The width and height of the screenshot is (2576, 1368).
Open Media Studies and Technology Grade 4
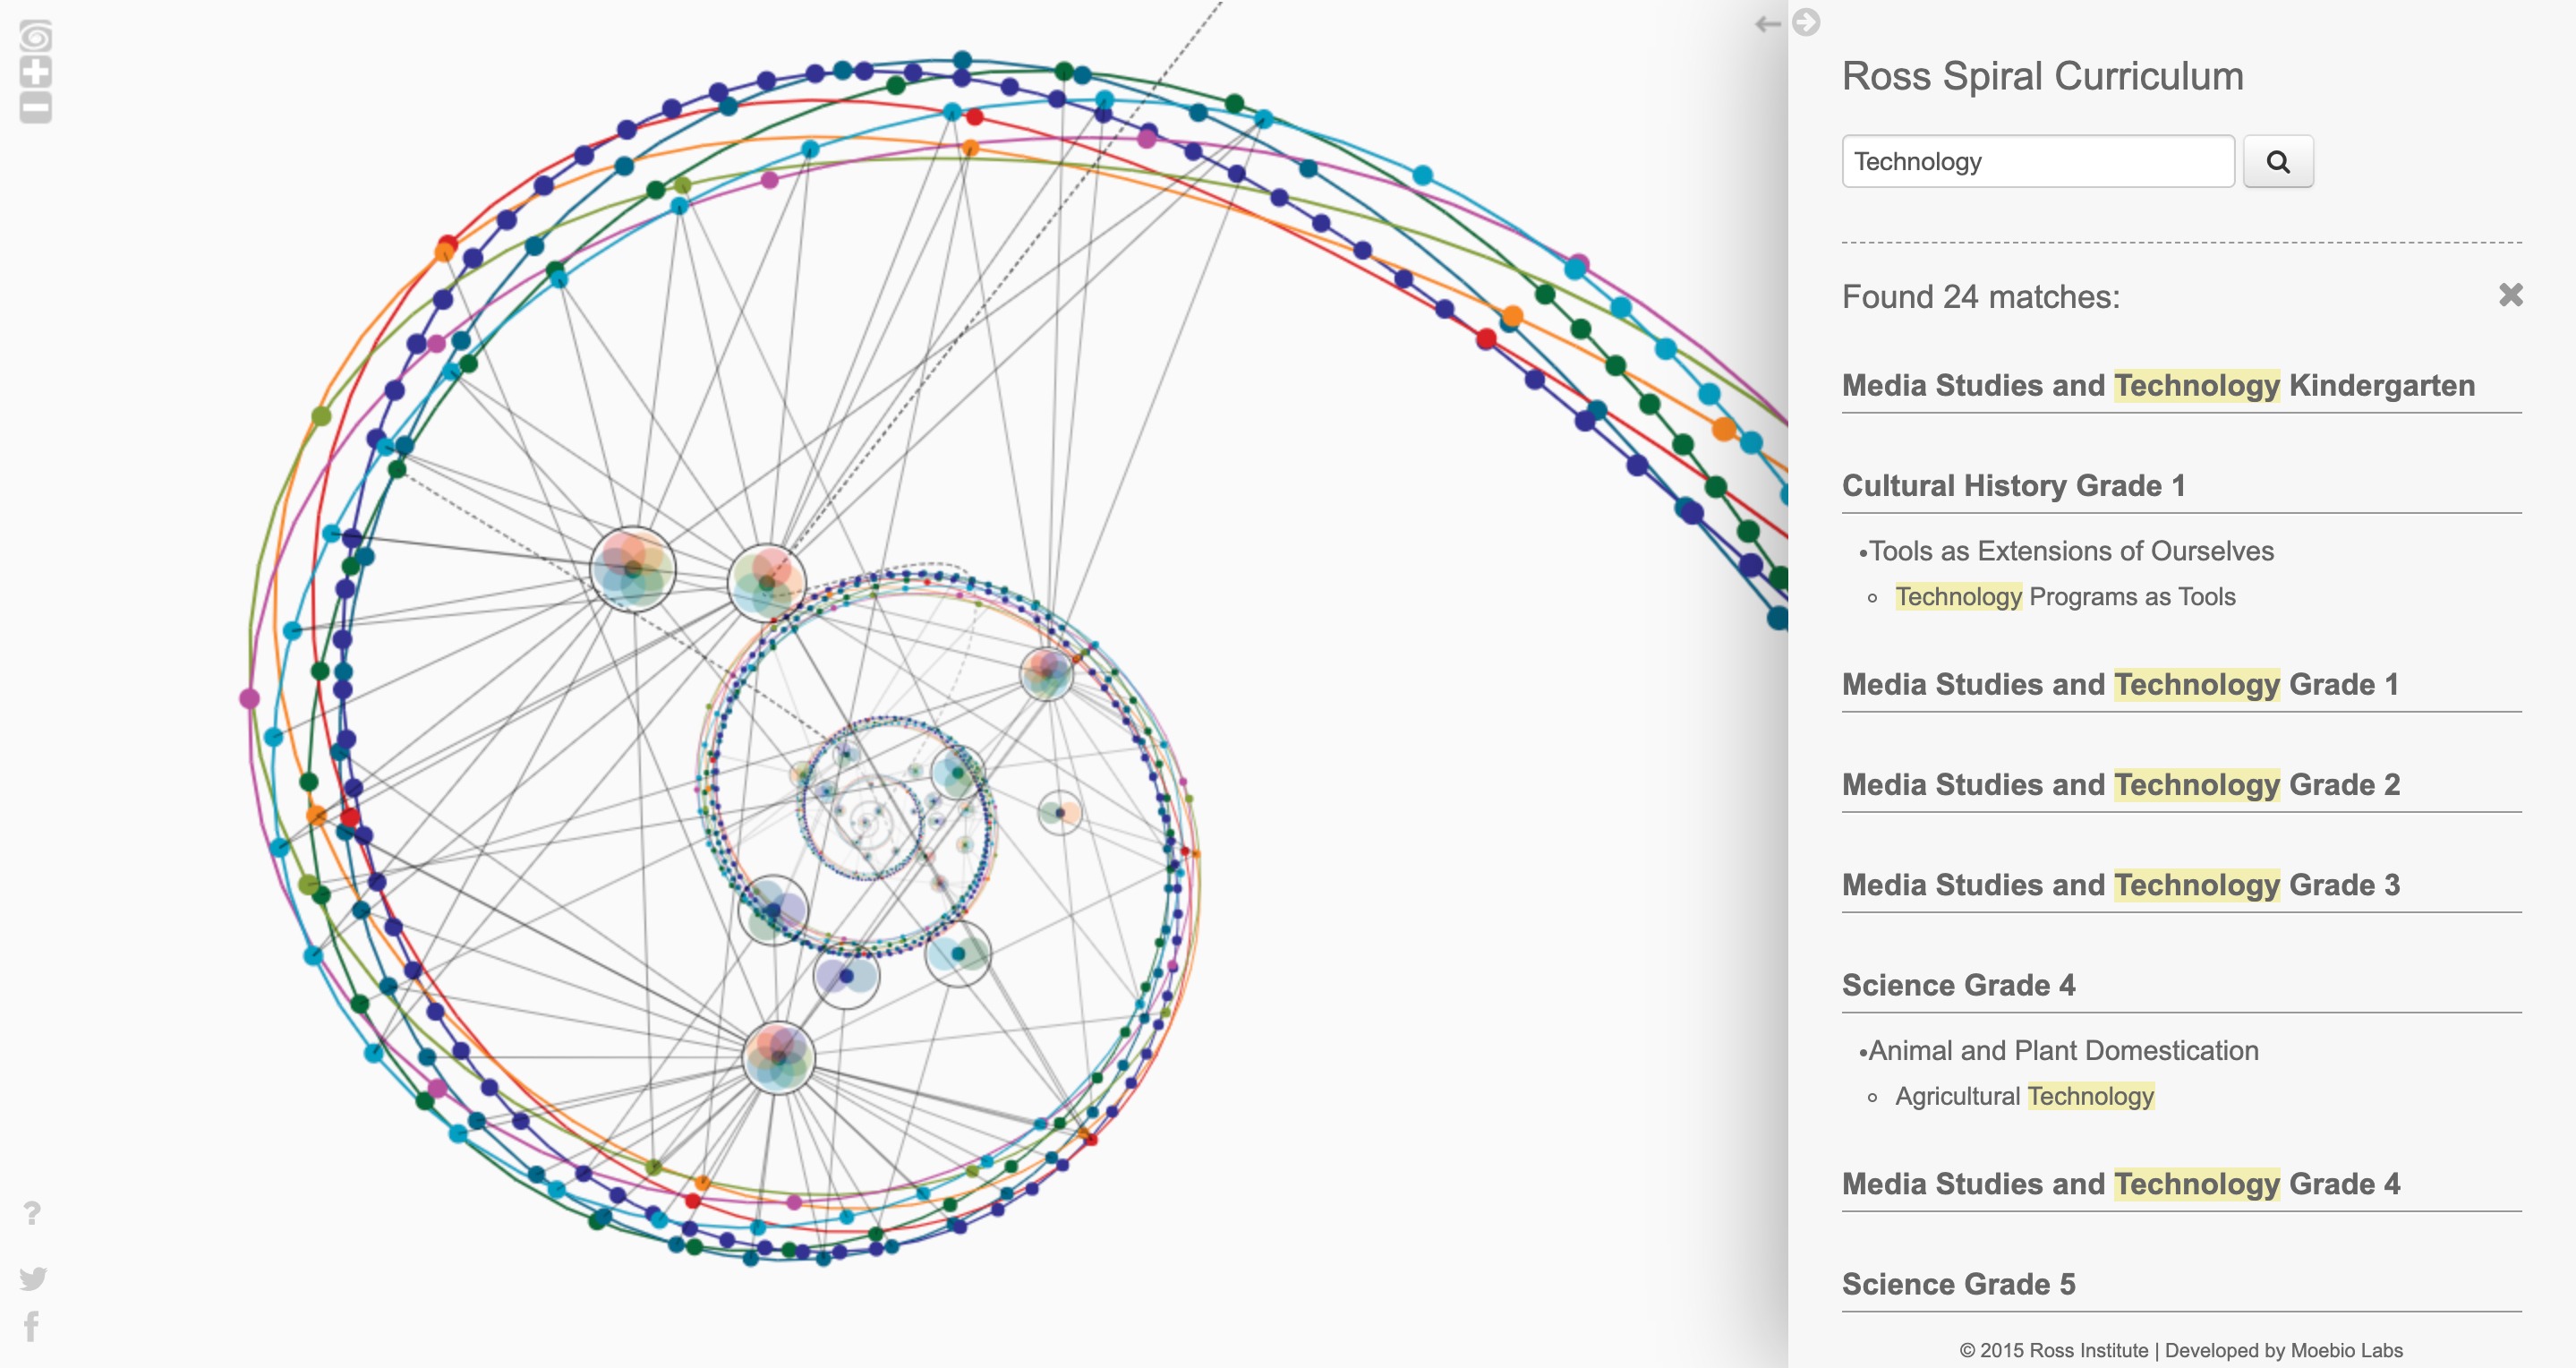(2120, 1185)
